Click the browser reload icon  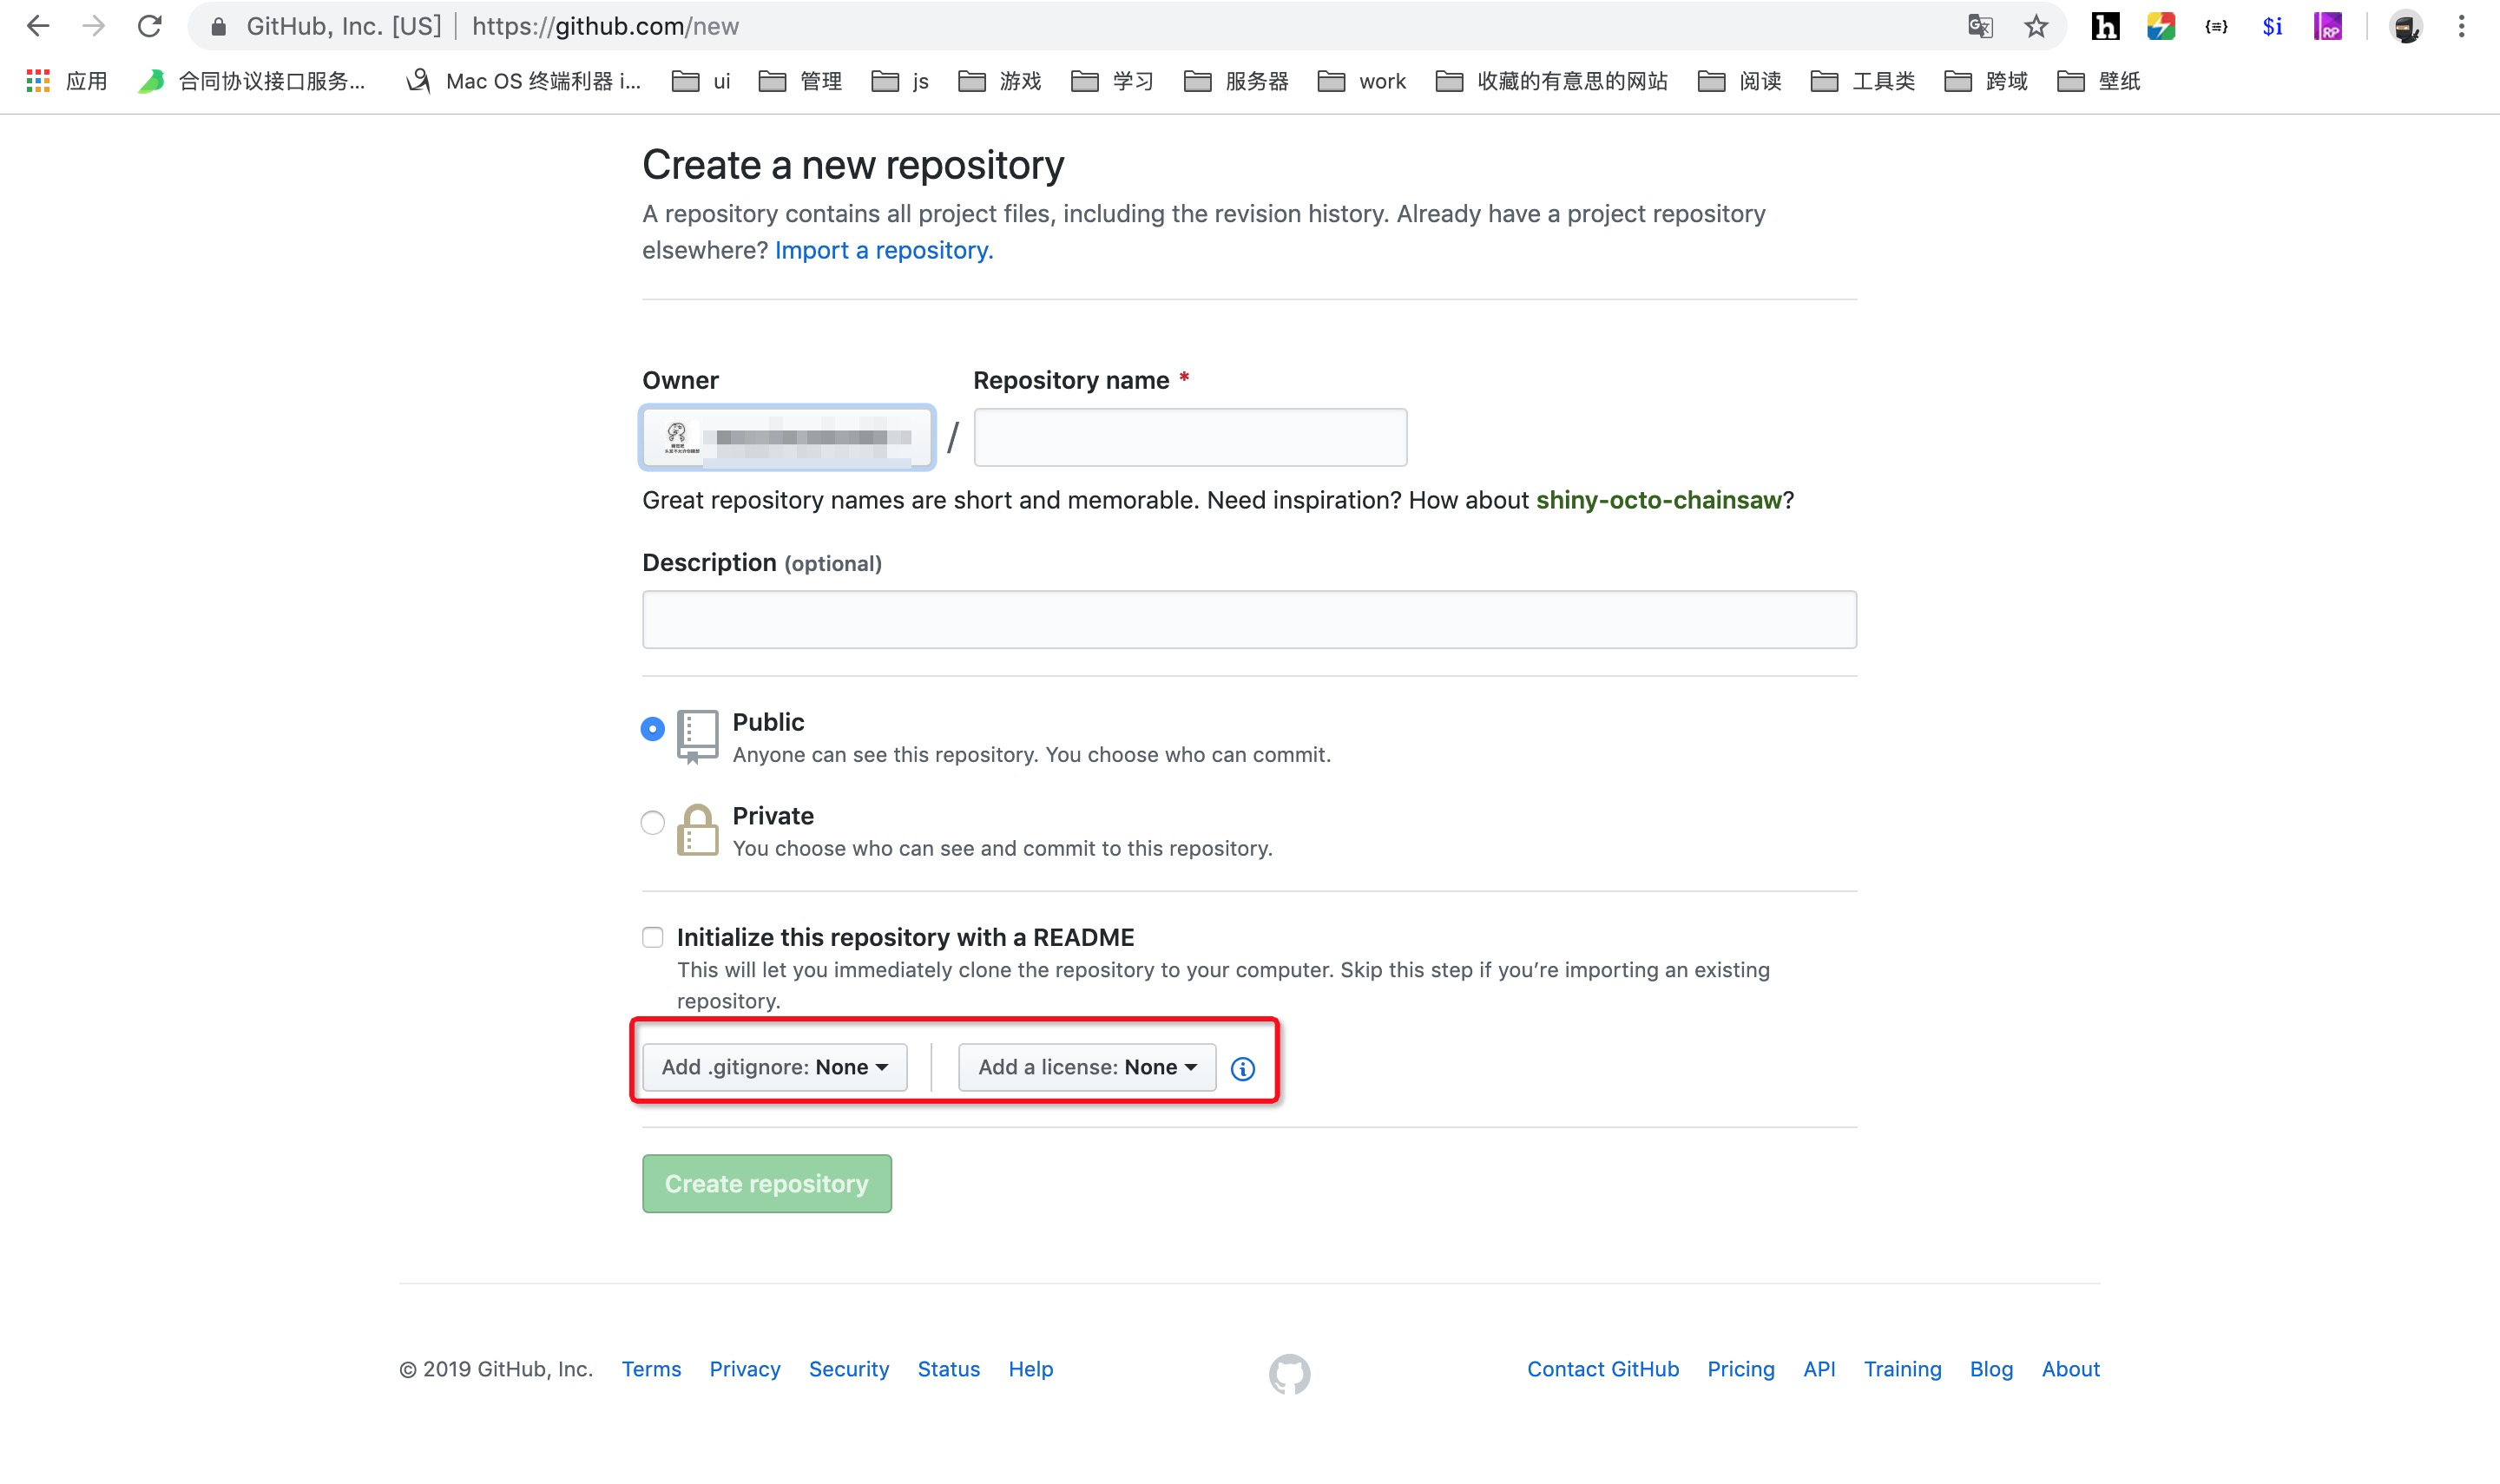[x=149, y=26]
